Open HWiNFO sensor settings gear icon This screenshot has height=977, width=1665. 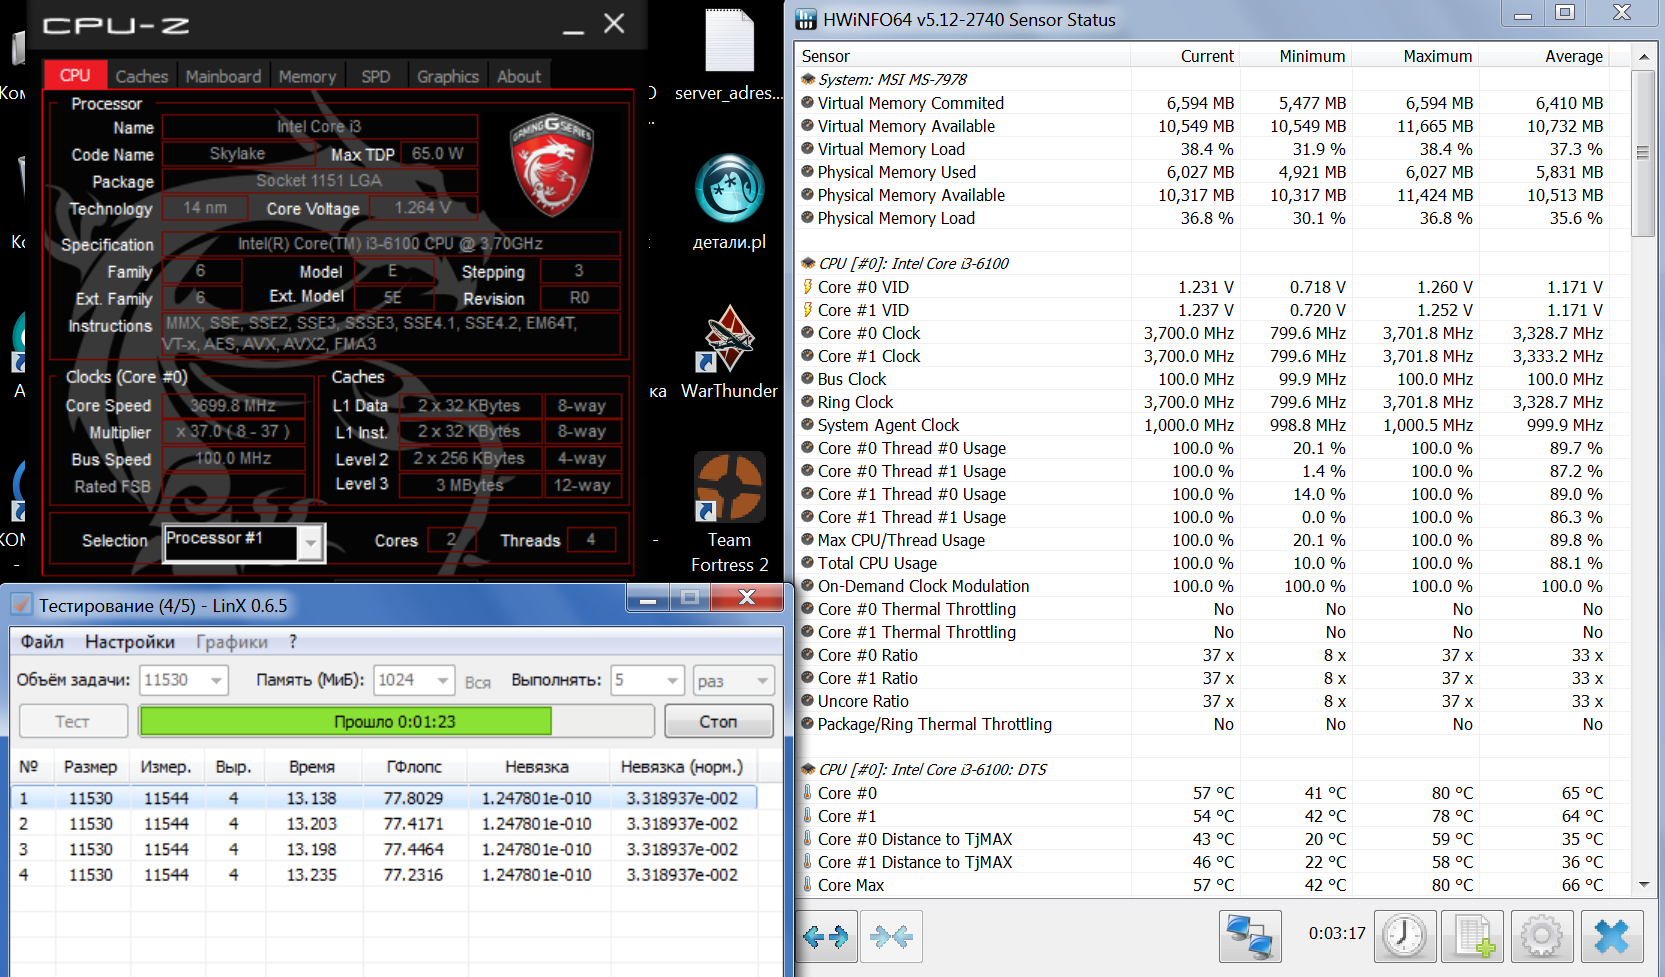pyautogui.click(x=1542, y=936)
